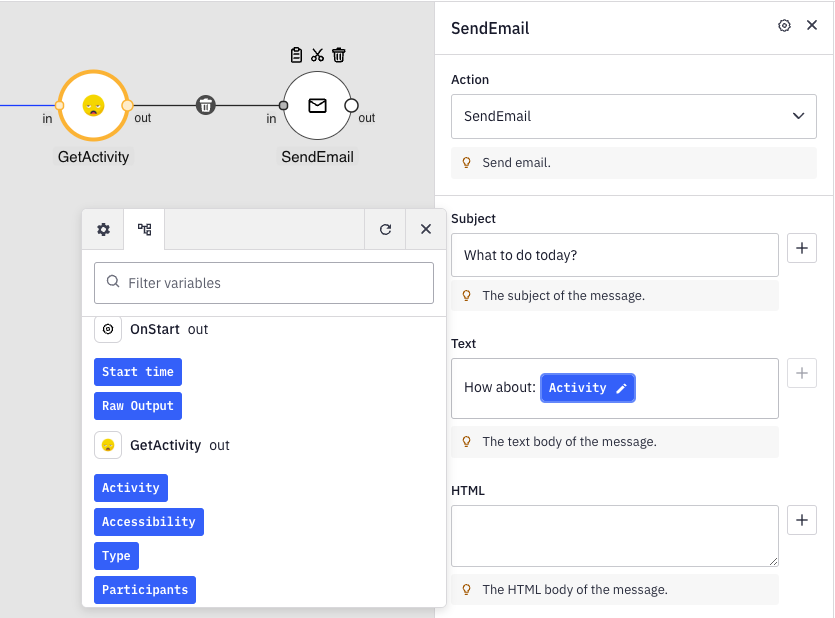
Task: Refresh the variables list
Action: (x=385, y=229)
